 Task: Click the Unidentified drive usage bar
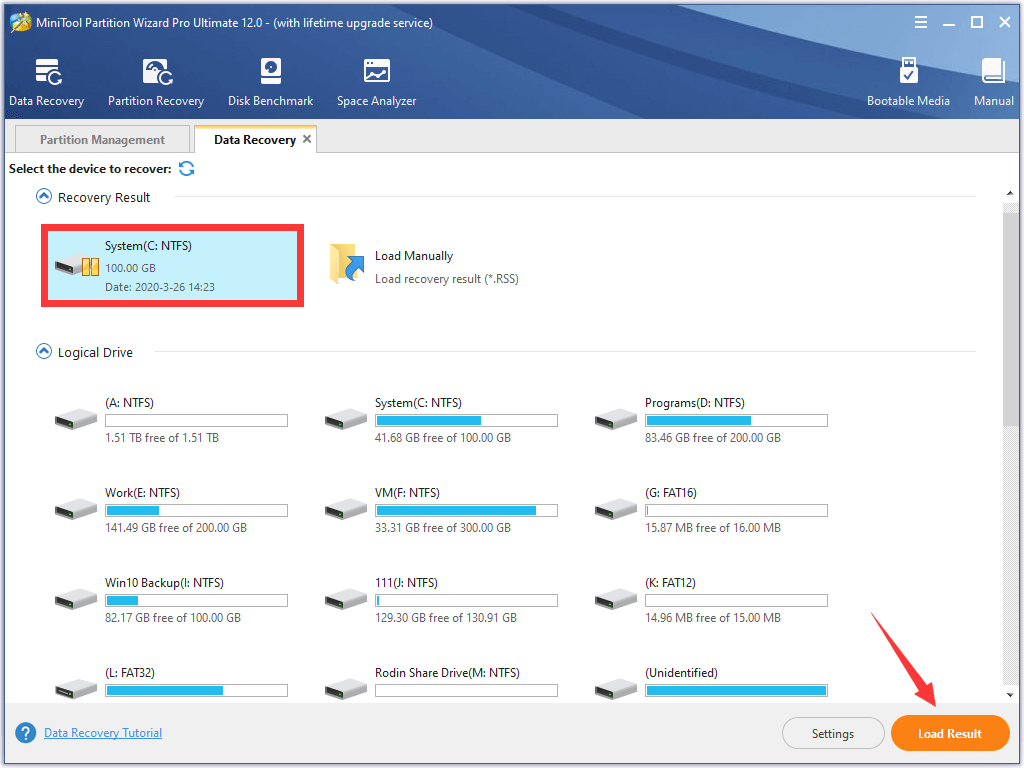[736, 691]
